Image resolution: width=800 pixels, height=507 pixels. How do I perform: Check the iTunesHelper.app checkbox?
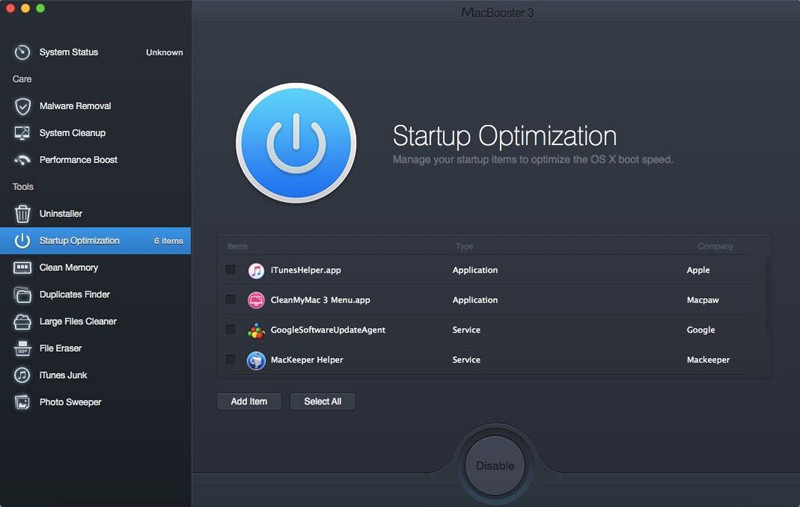(231, 270)
